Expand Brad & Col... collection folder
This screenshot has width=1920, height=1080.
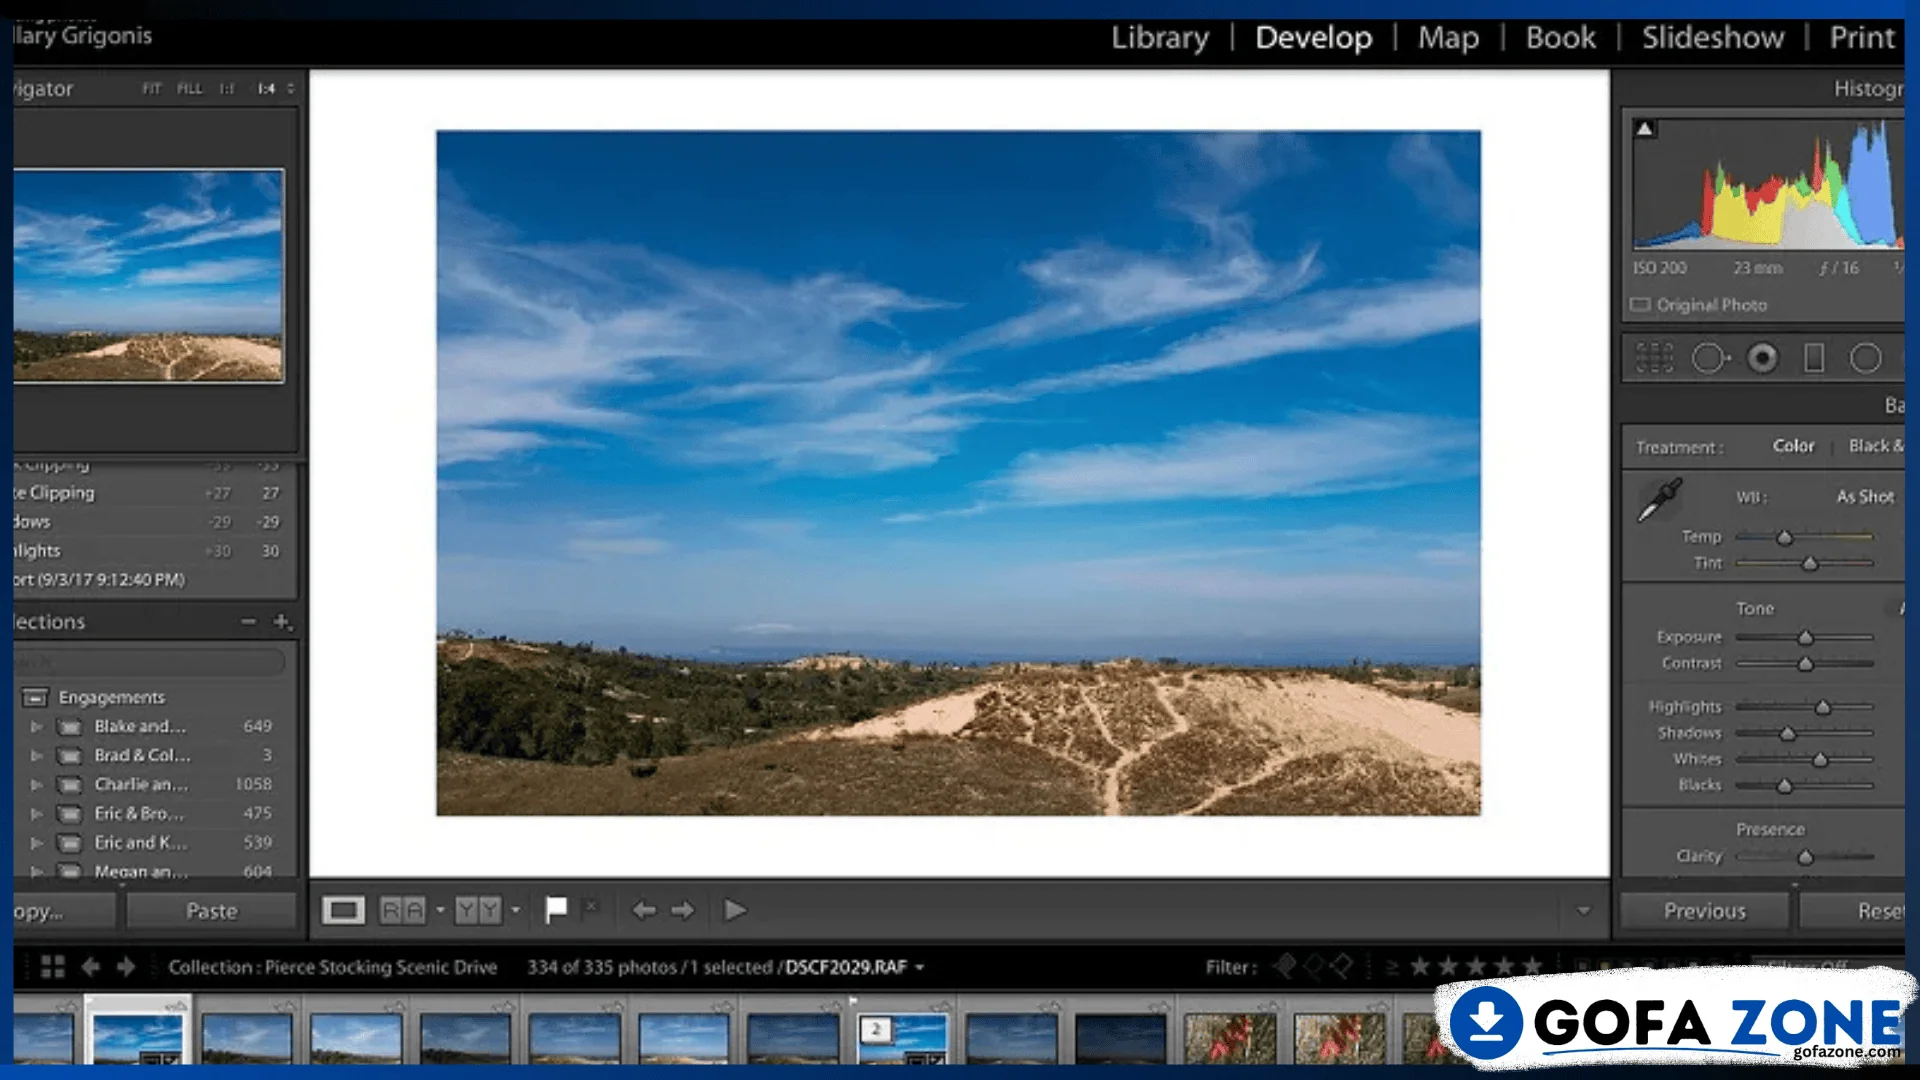point(36,756)
